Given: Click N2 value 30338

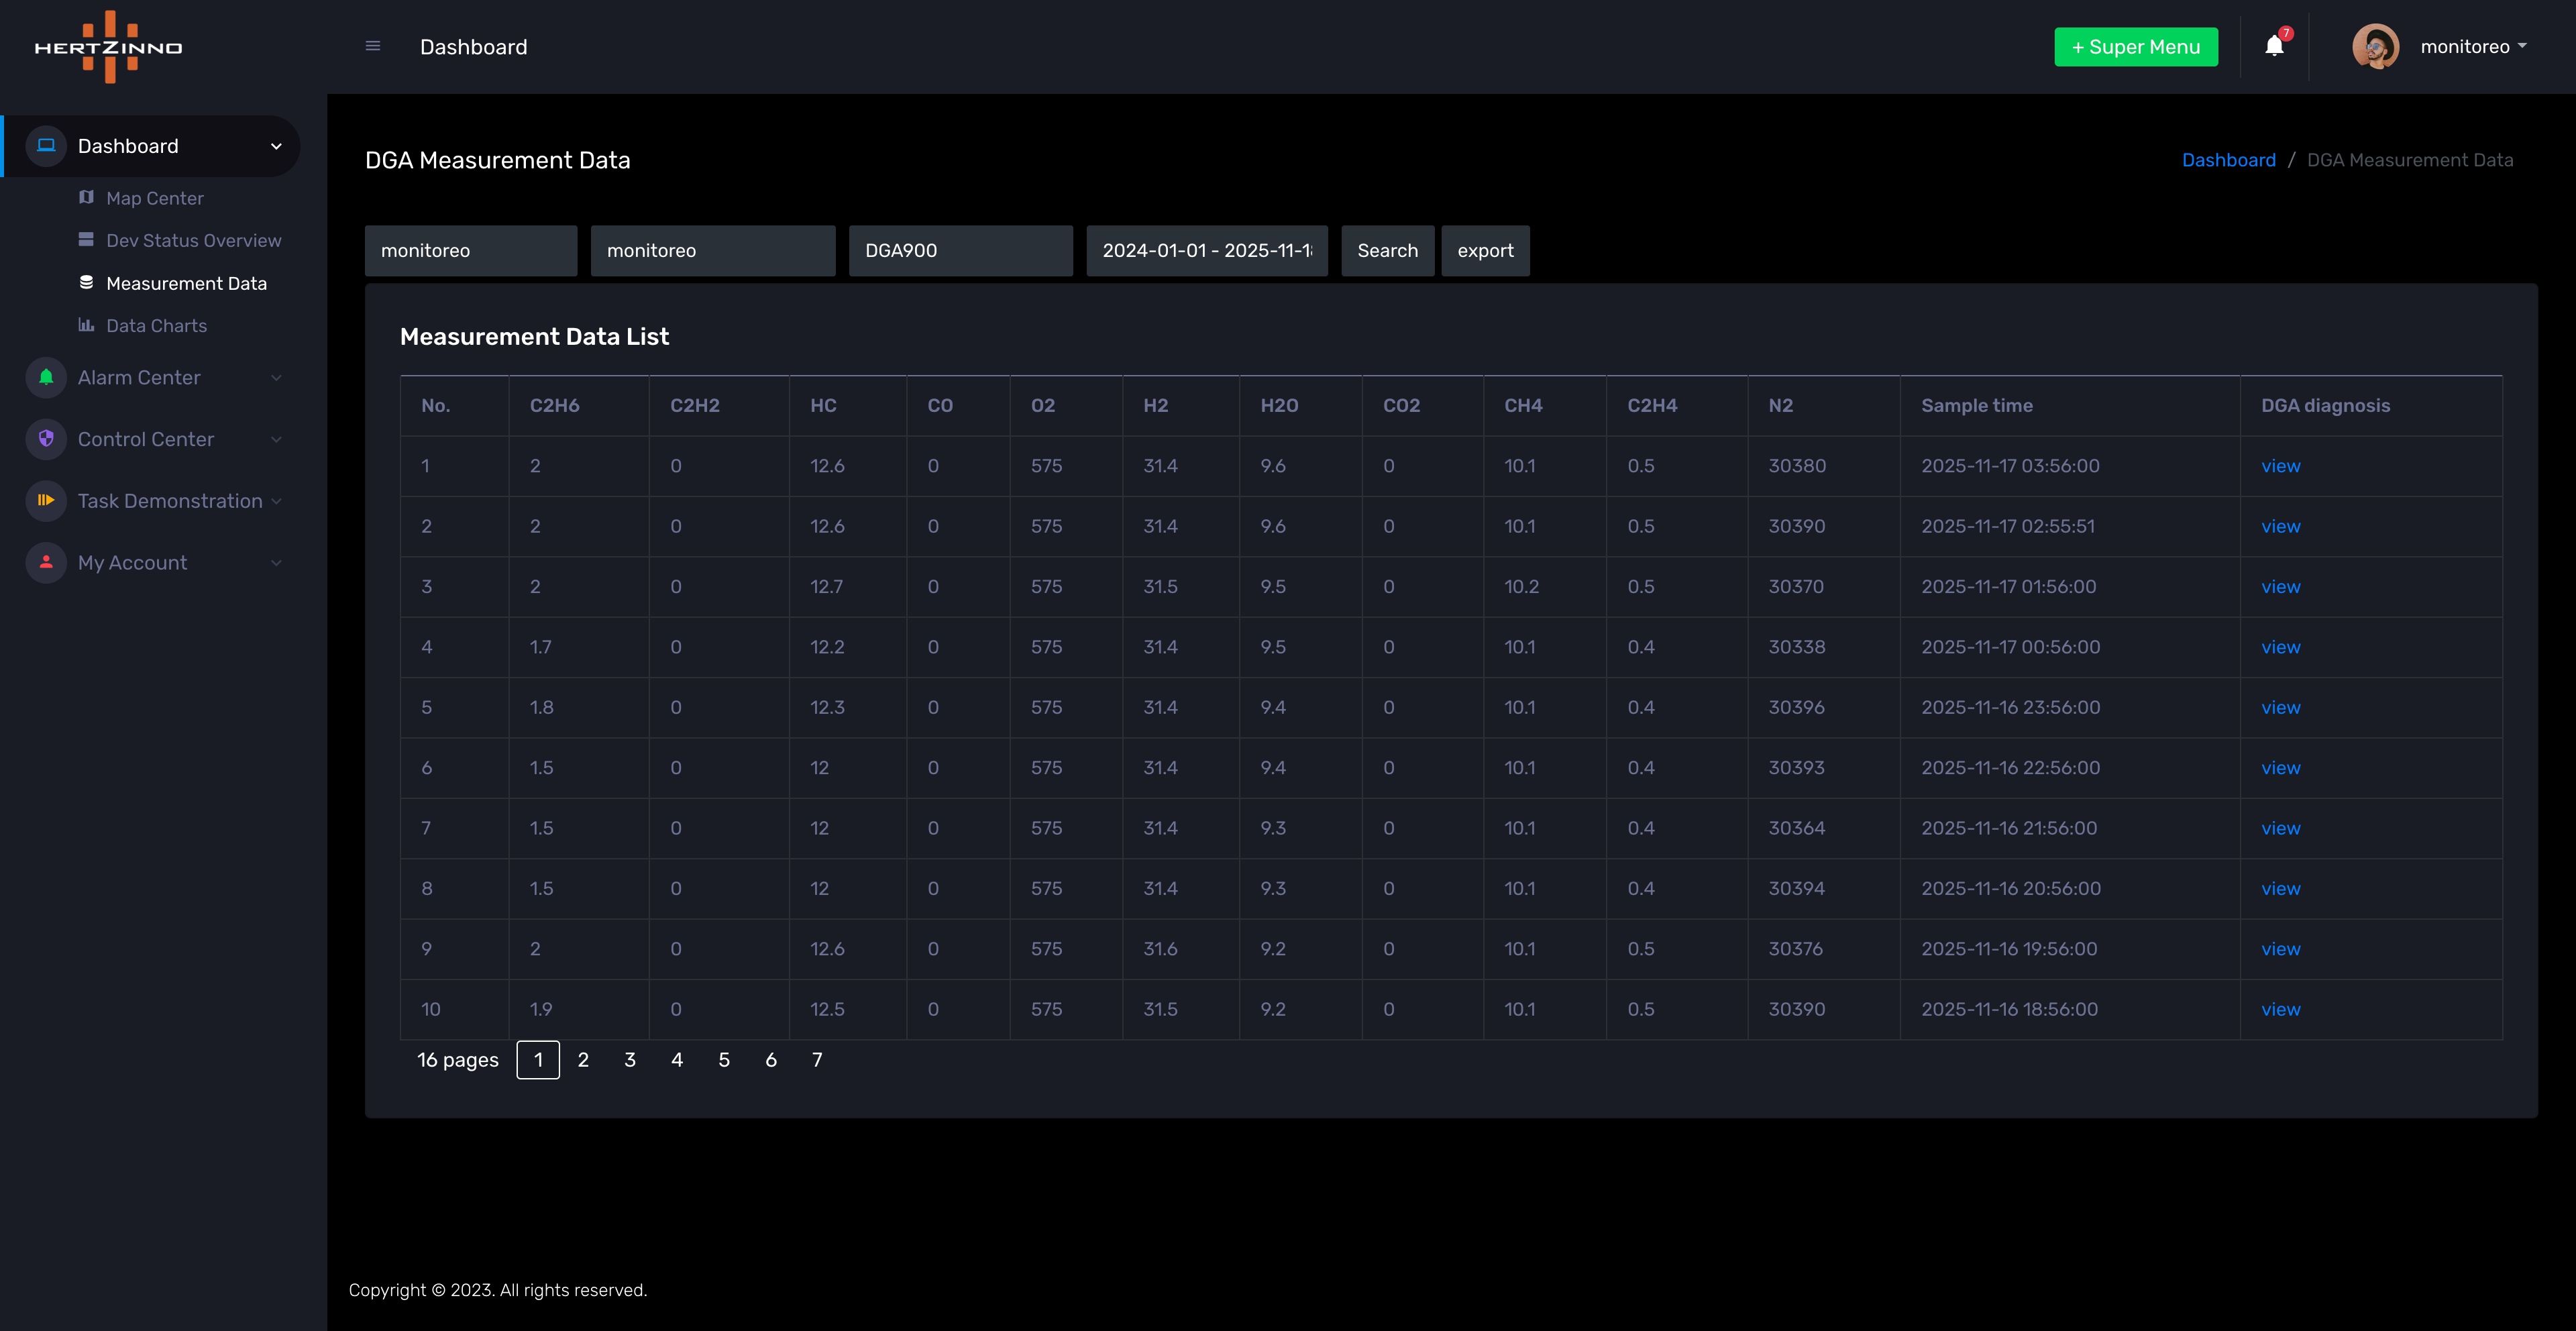Looking at the screenshot, I should (x=1796, y=647).
